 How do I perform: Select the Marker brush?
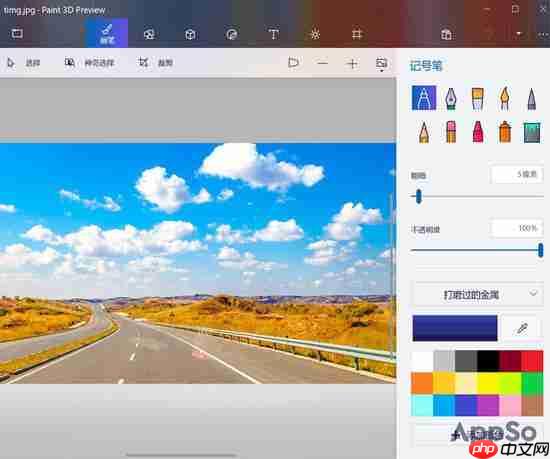[x=424, y=98]
